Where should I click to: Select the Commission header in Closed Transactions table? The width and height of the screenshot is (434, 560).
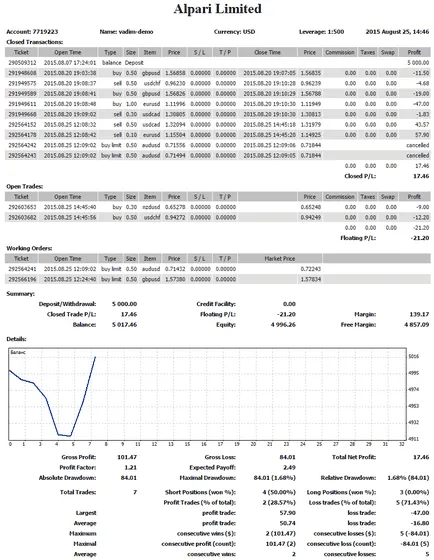click(x=340, y=52)
